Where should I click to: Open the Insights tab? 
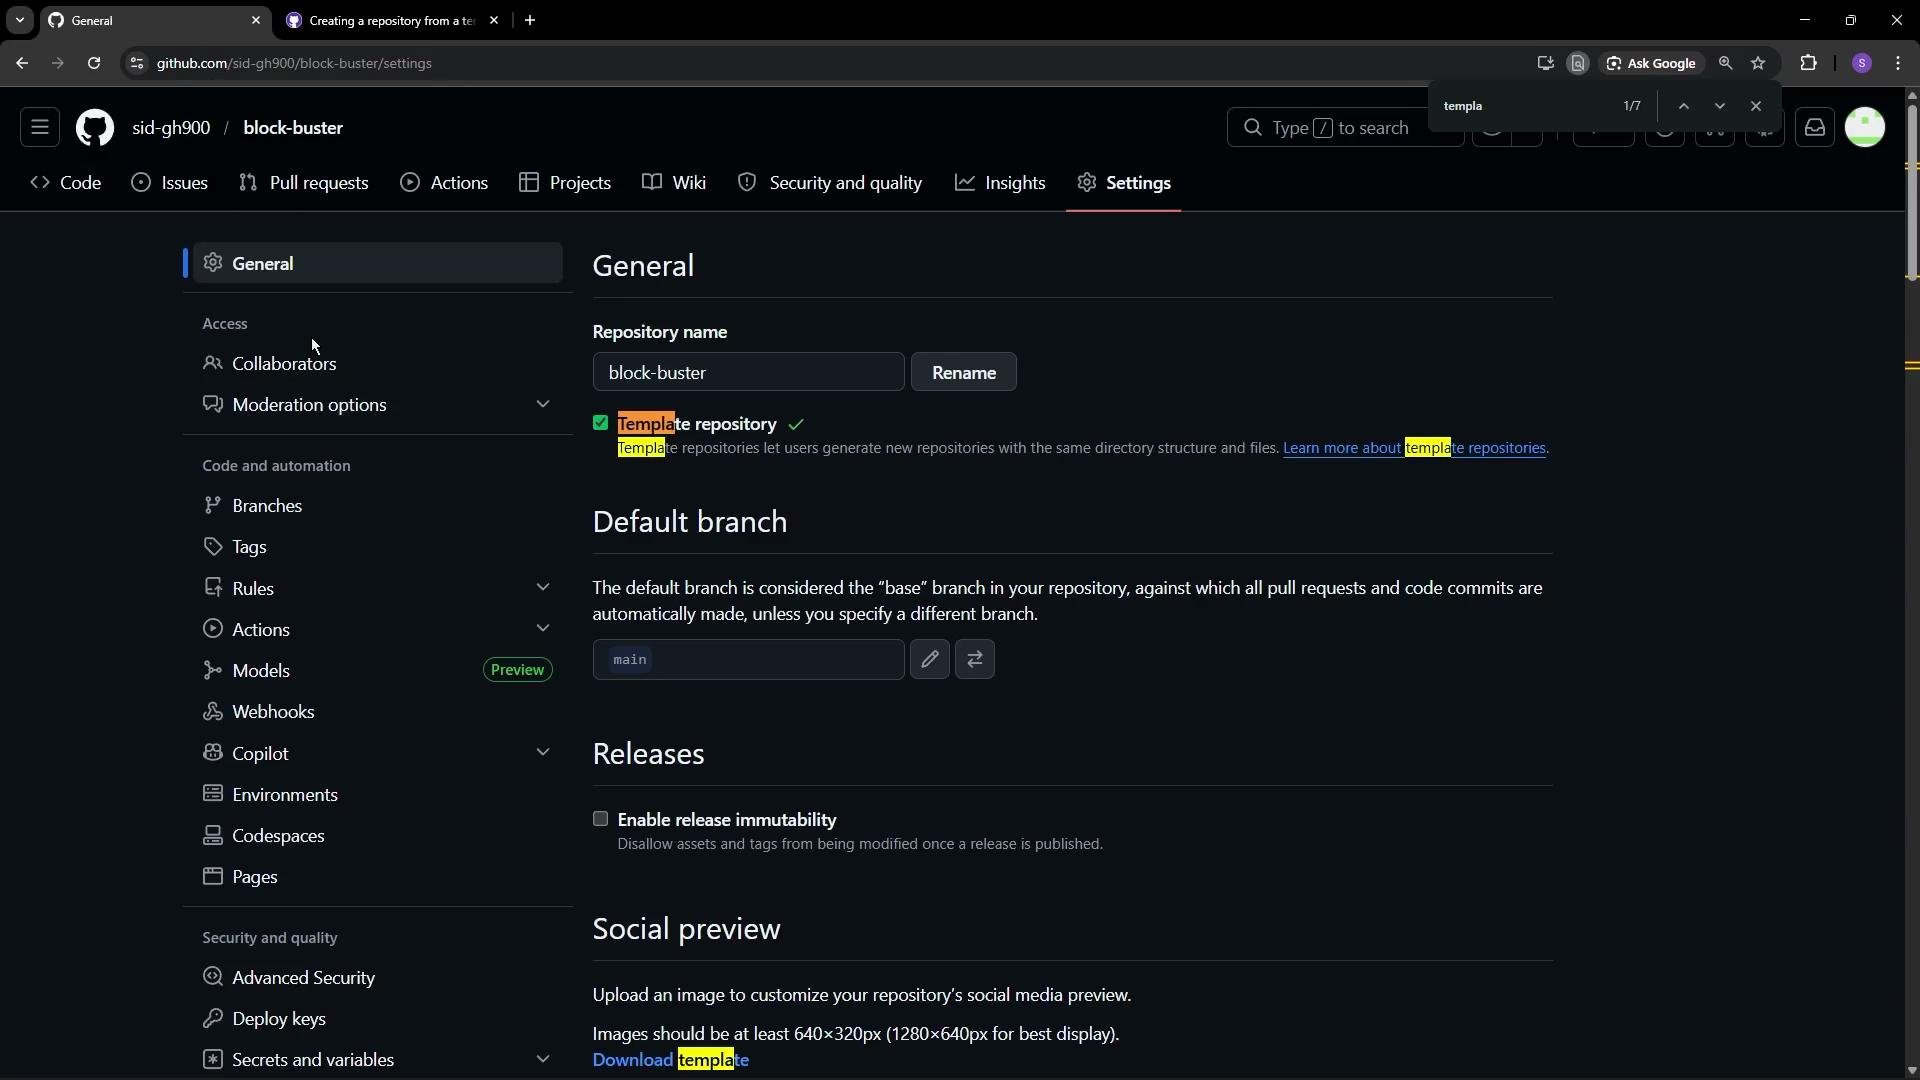(x=1000, y=183)
